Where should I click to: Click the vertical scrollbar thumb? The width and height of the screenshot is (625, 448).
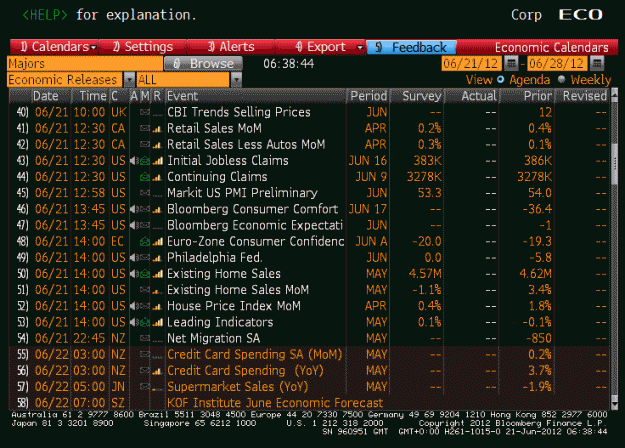614,164
